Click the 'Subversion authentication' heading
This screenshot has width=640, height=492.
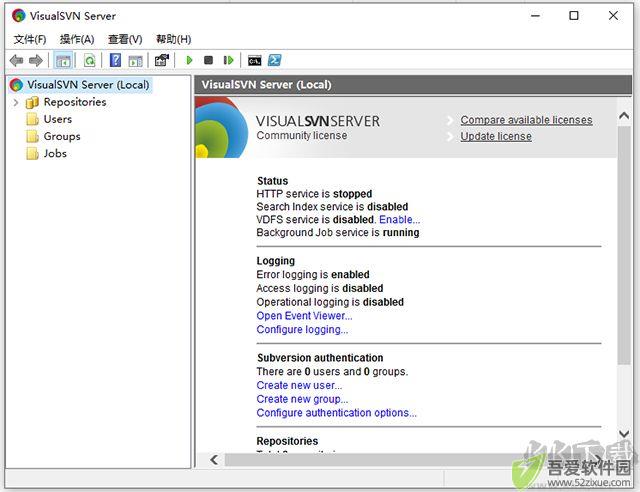pos(320,358)
